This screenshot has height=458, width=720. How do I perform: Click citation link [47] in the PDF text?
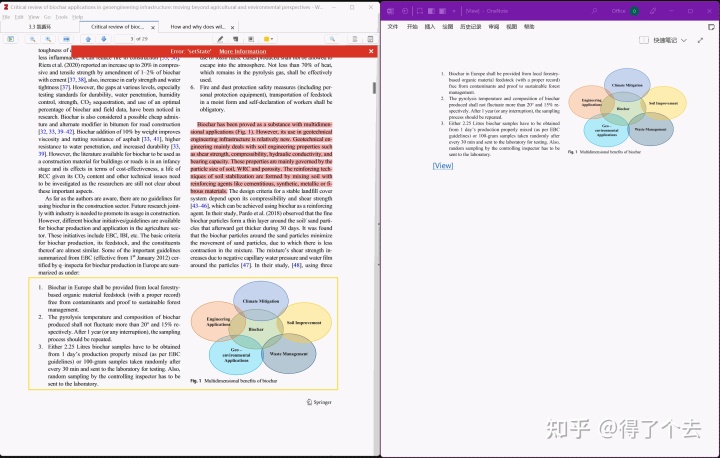[x=246, y=265]
